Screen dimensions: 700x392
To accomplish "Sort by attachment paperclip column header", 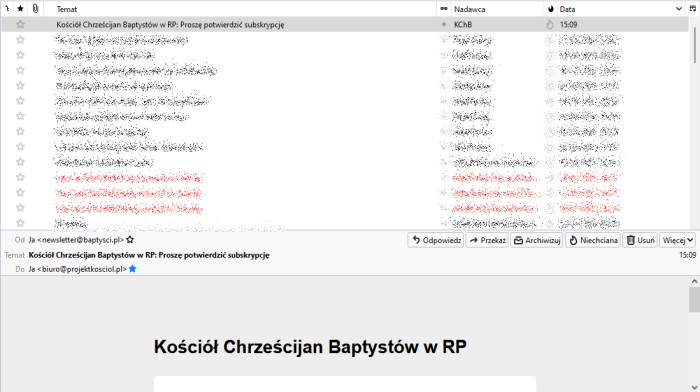I will pyautogui.click(x=35, y=8).
